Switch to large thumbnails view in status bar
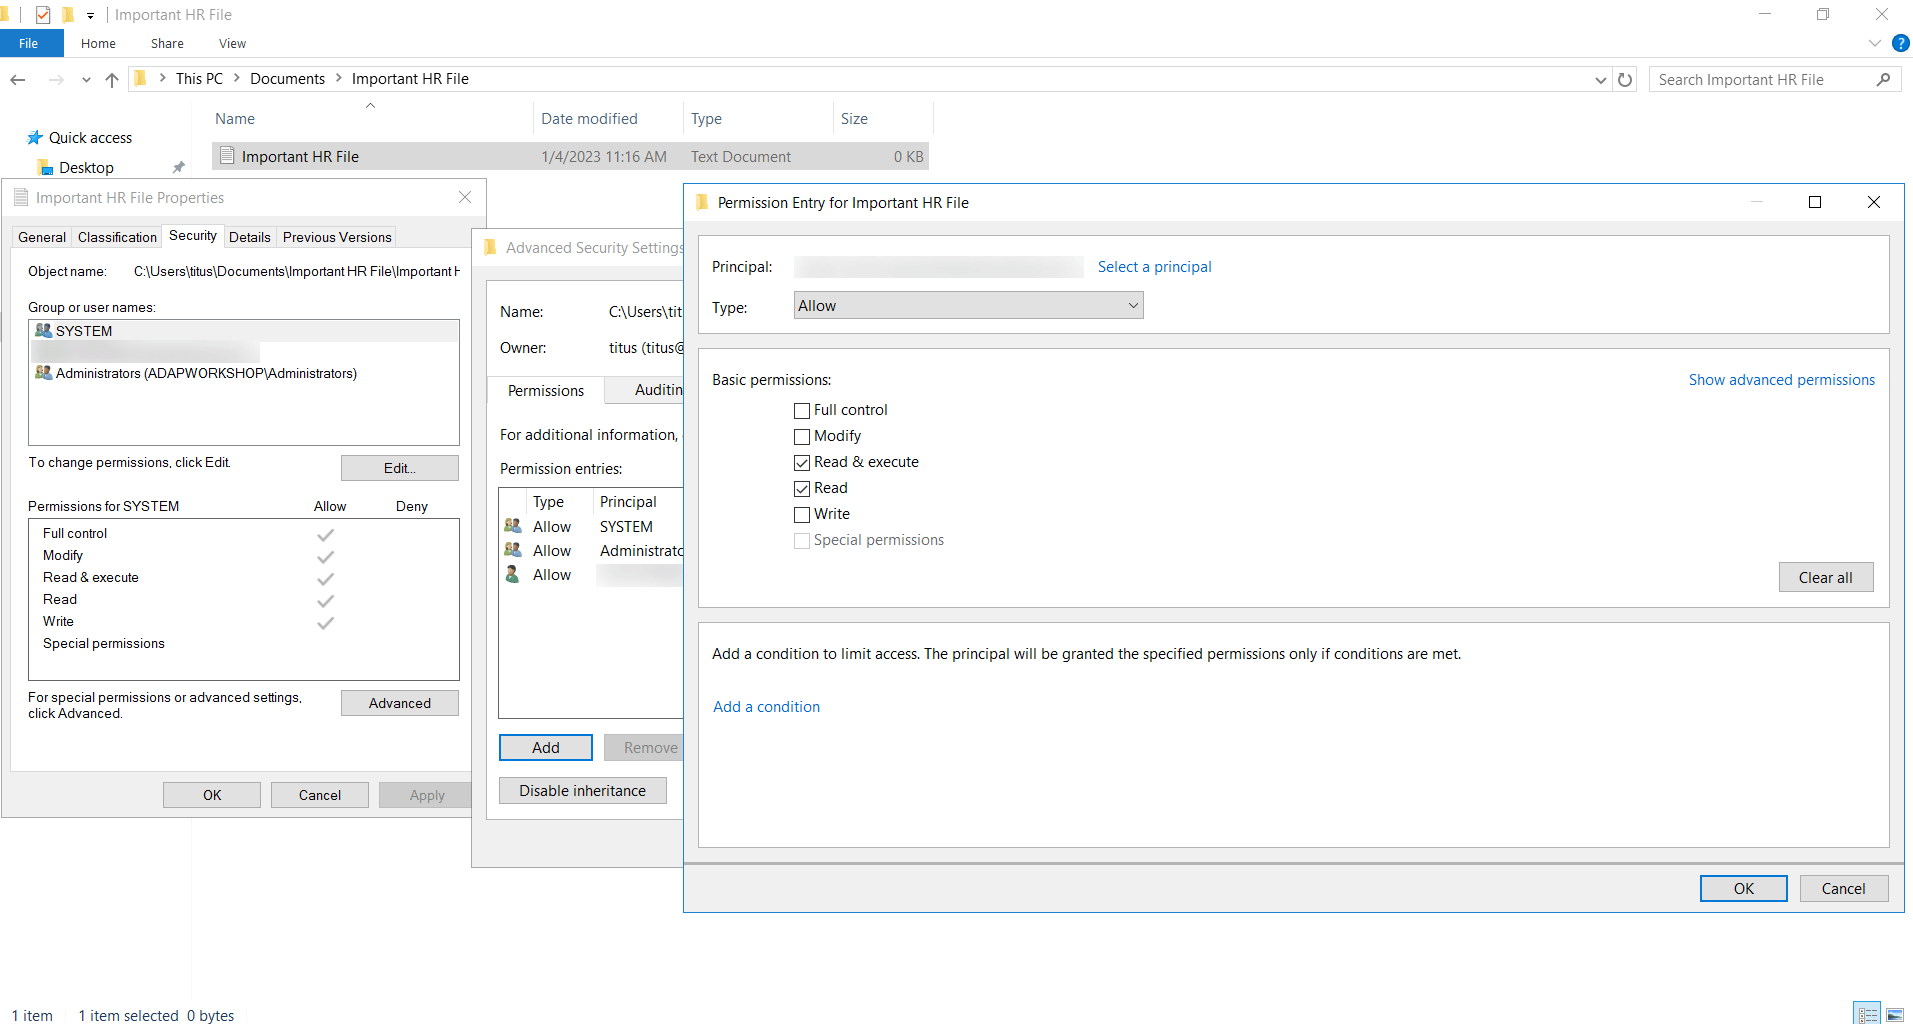Viewport: 1913px width, 1024px height. pyautogui.click(x=1894, y=1013)
